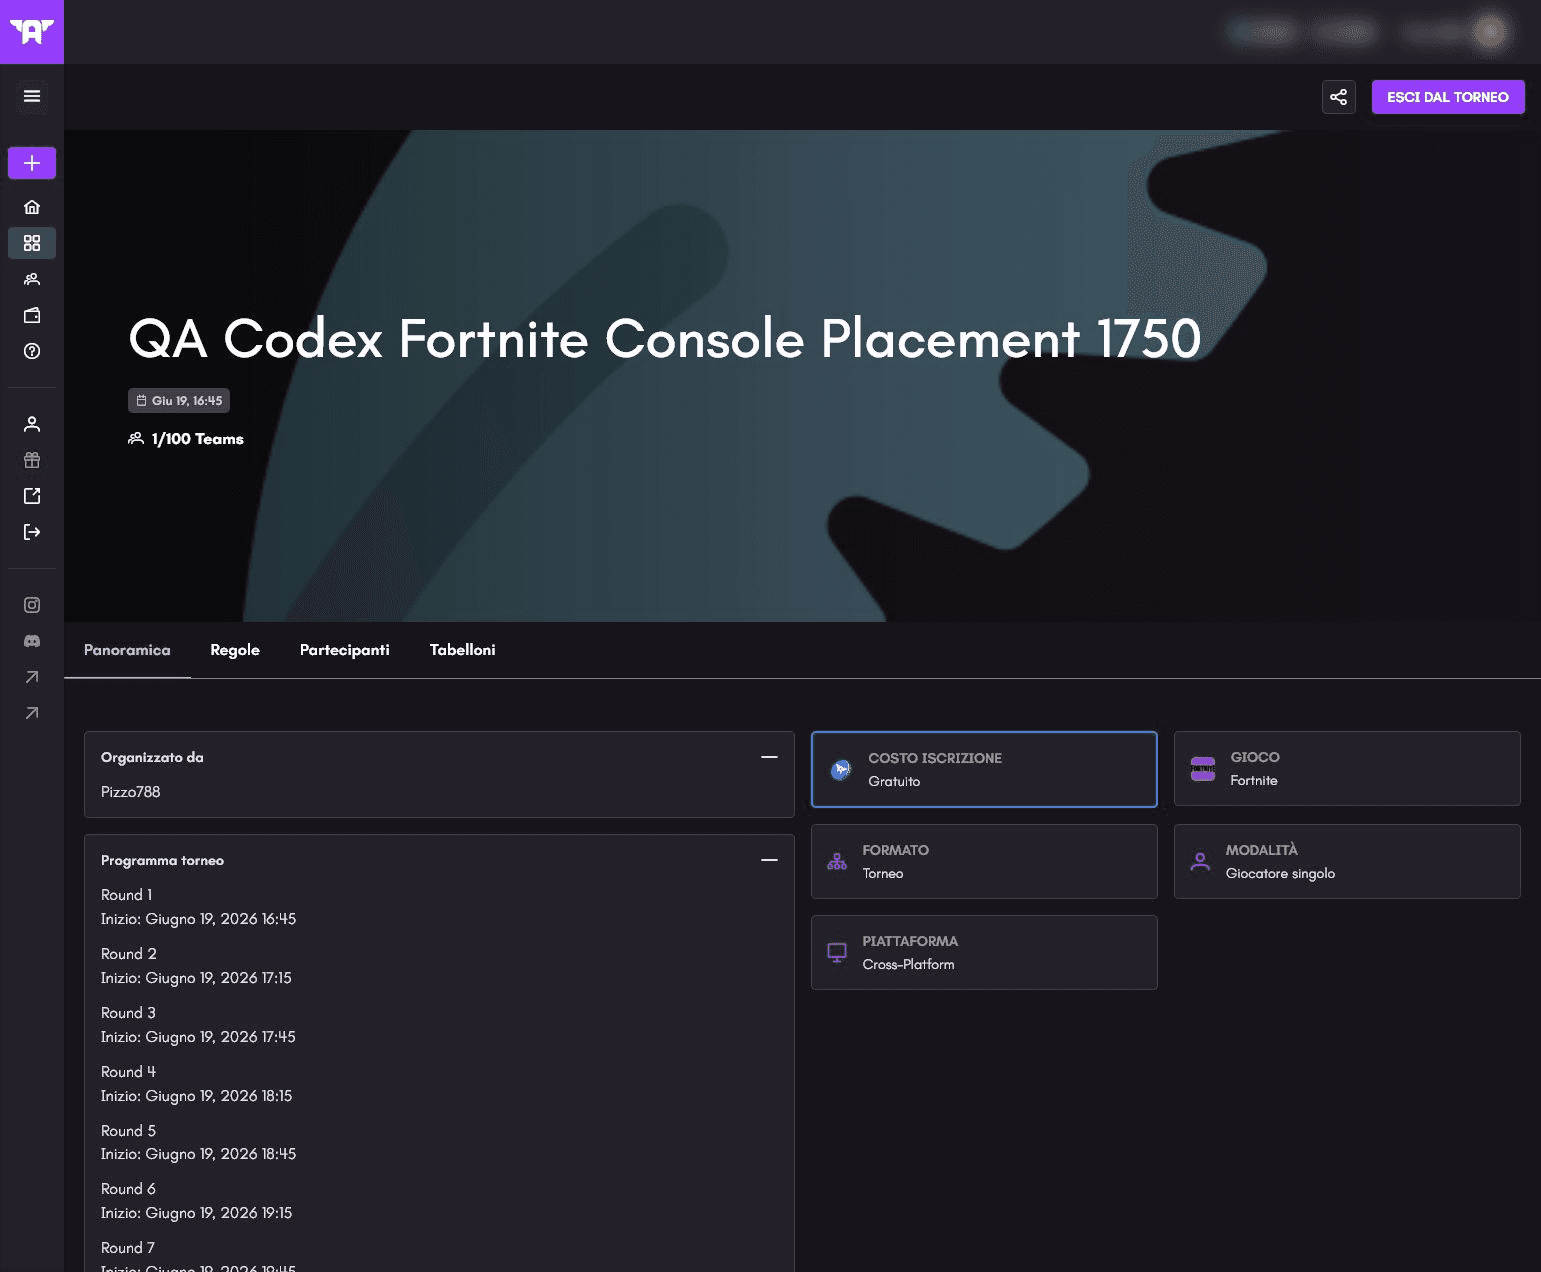This screenshot has width=1541, height=1272.
Task: Click the diagonal arrow icon directly below Discord
Action: (32, 677)
